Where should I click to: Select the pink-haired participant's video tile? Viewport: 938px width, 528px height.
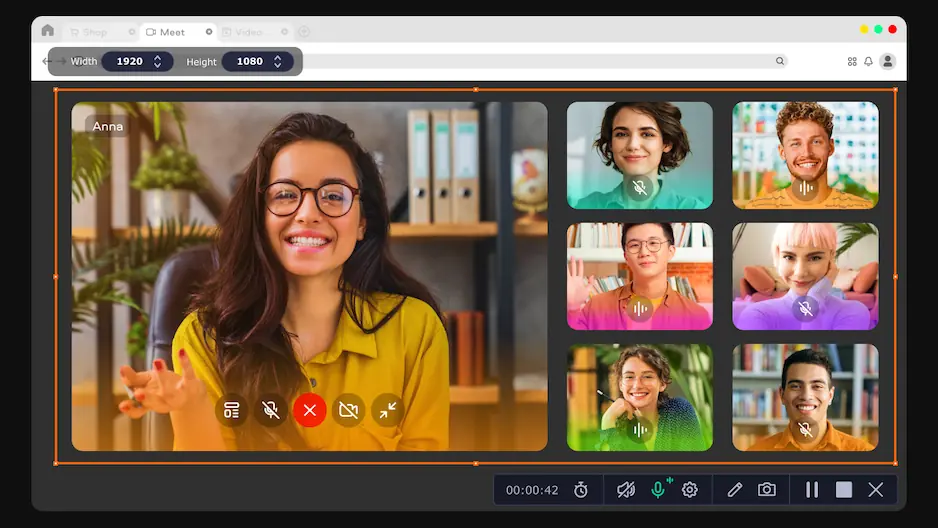click(x=805, y=276)
